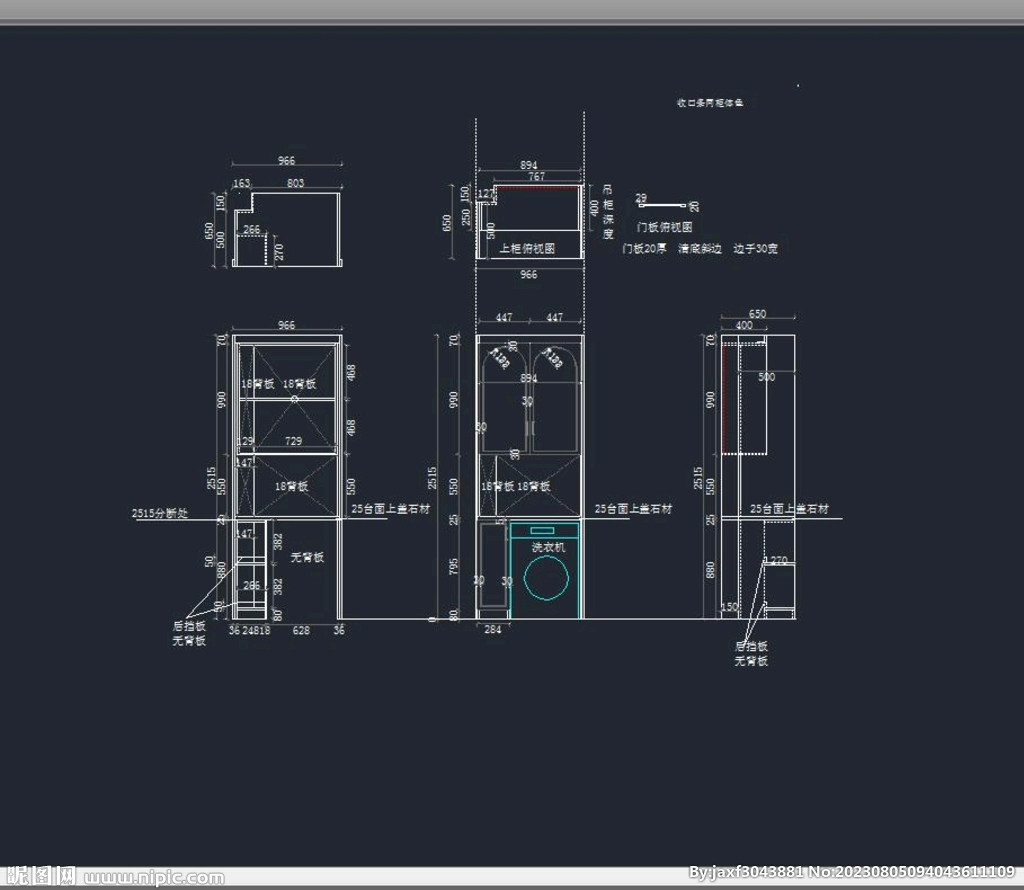This screenshot has height=890, width=1024.
Task: Select the 729 dimension in left elevation
Action: pyautogui.click(x=293, y=441)
